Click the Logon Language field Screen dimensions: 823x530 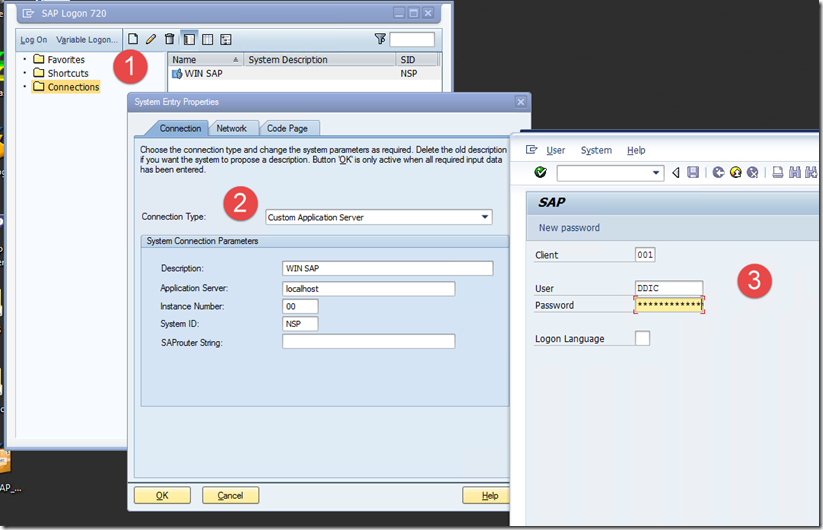[642, 339]
